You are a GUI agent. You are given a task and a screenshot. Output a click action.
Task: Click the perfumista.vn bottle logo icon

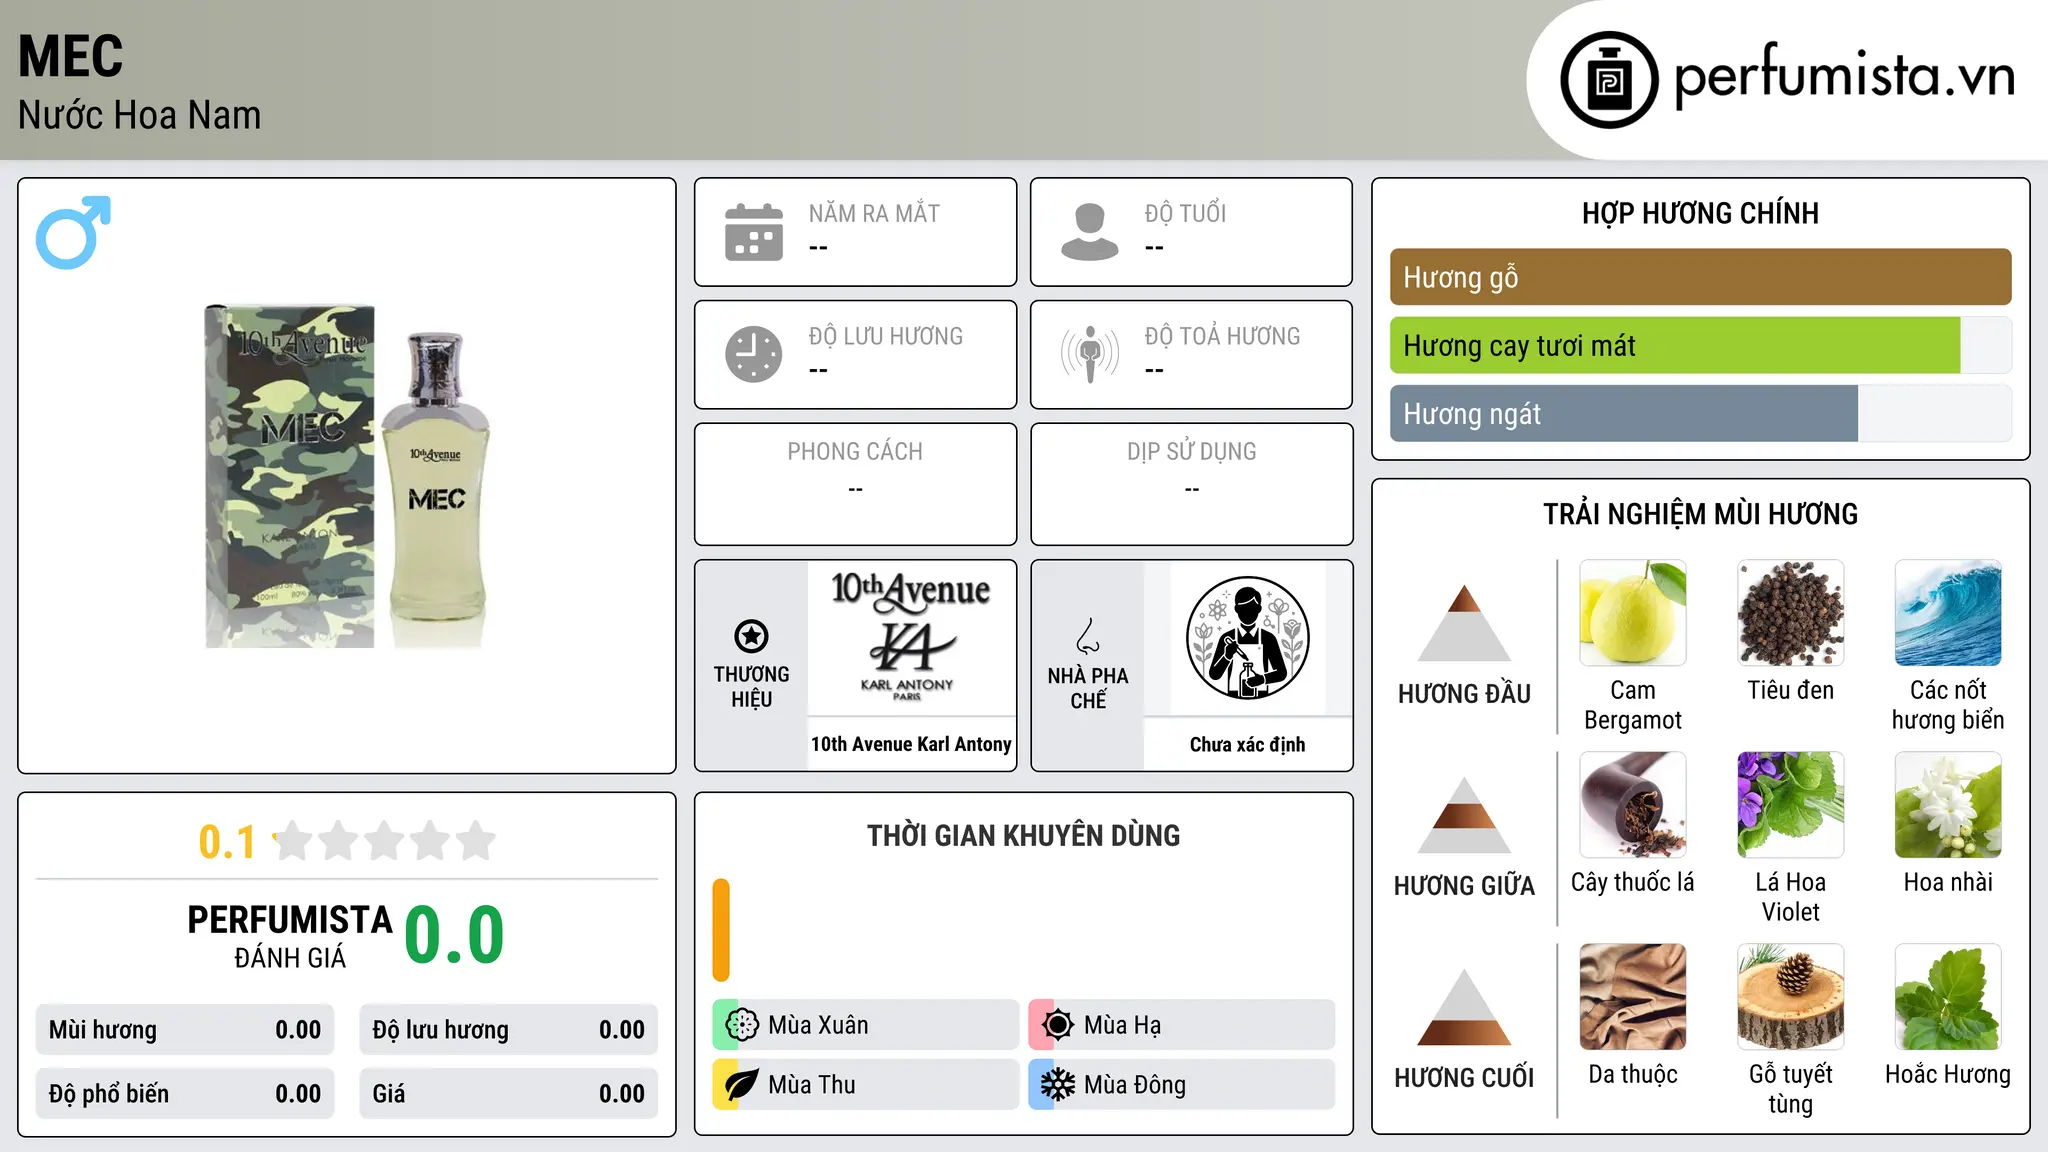(x=1609, y=80)
